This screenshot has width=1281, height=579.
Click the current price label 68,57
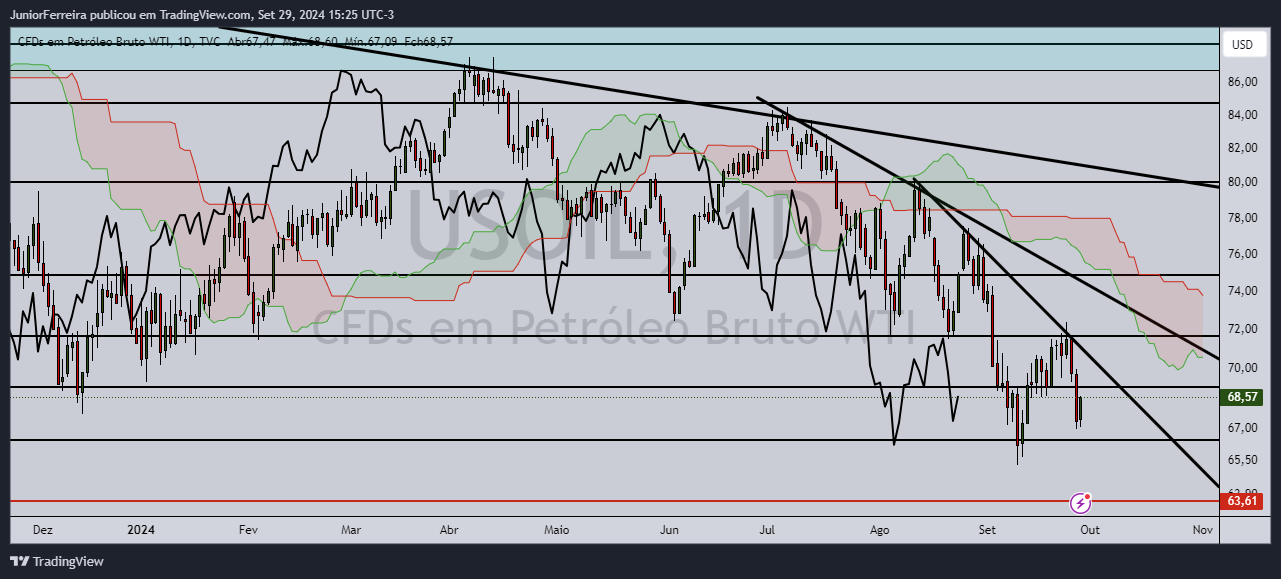pyautogui.click(x=1242, y=397)
